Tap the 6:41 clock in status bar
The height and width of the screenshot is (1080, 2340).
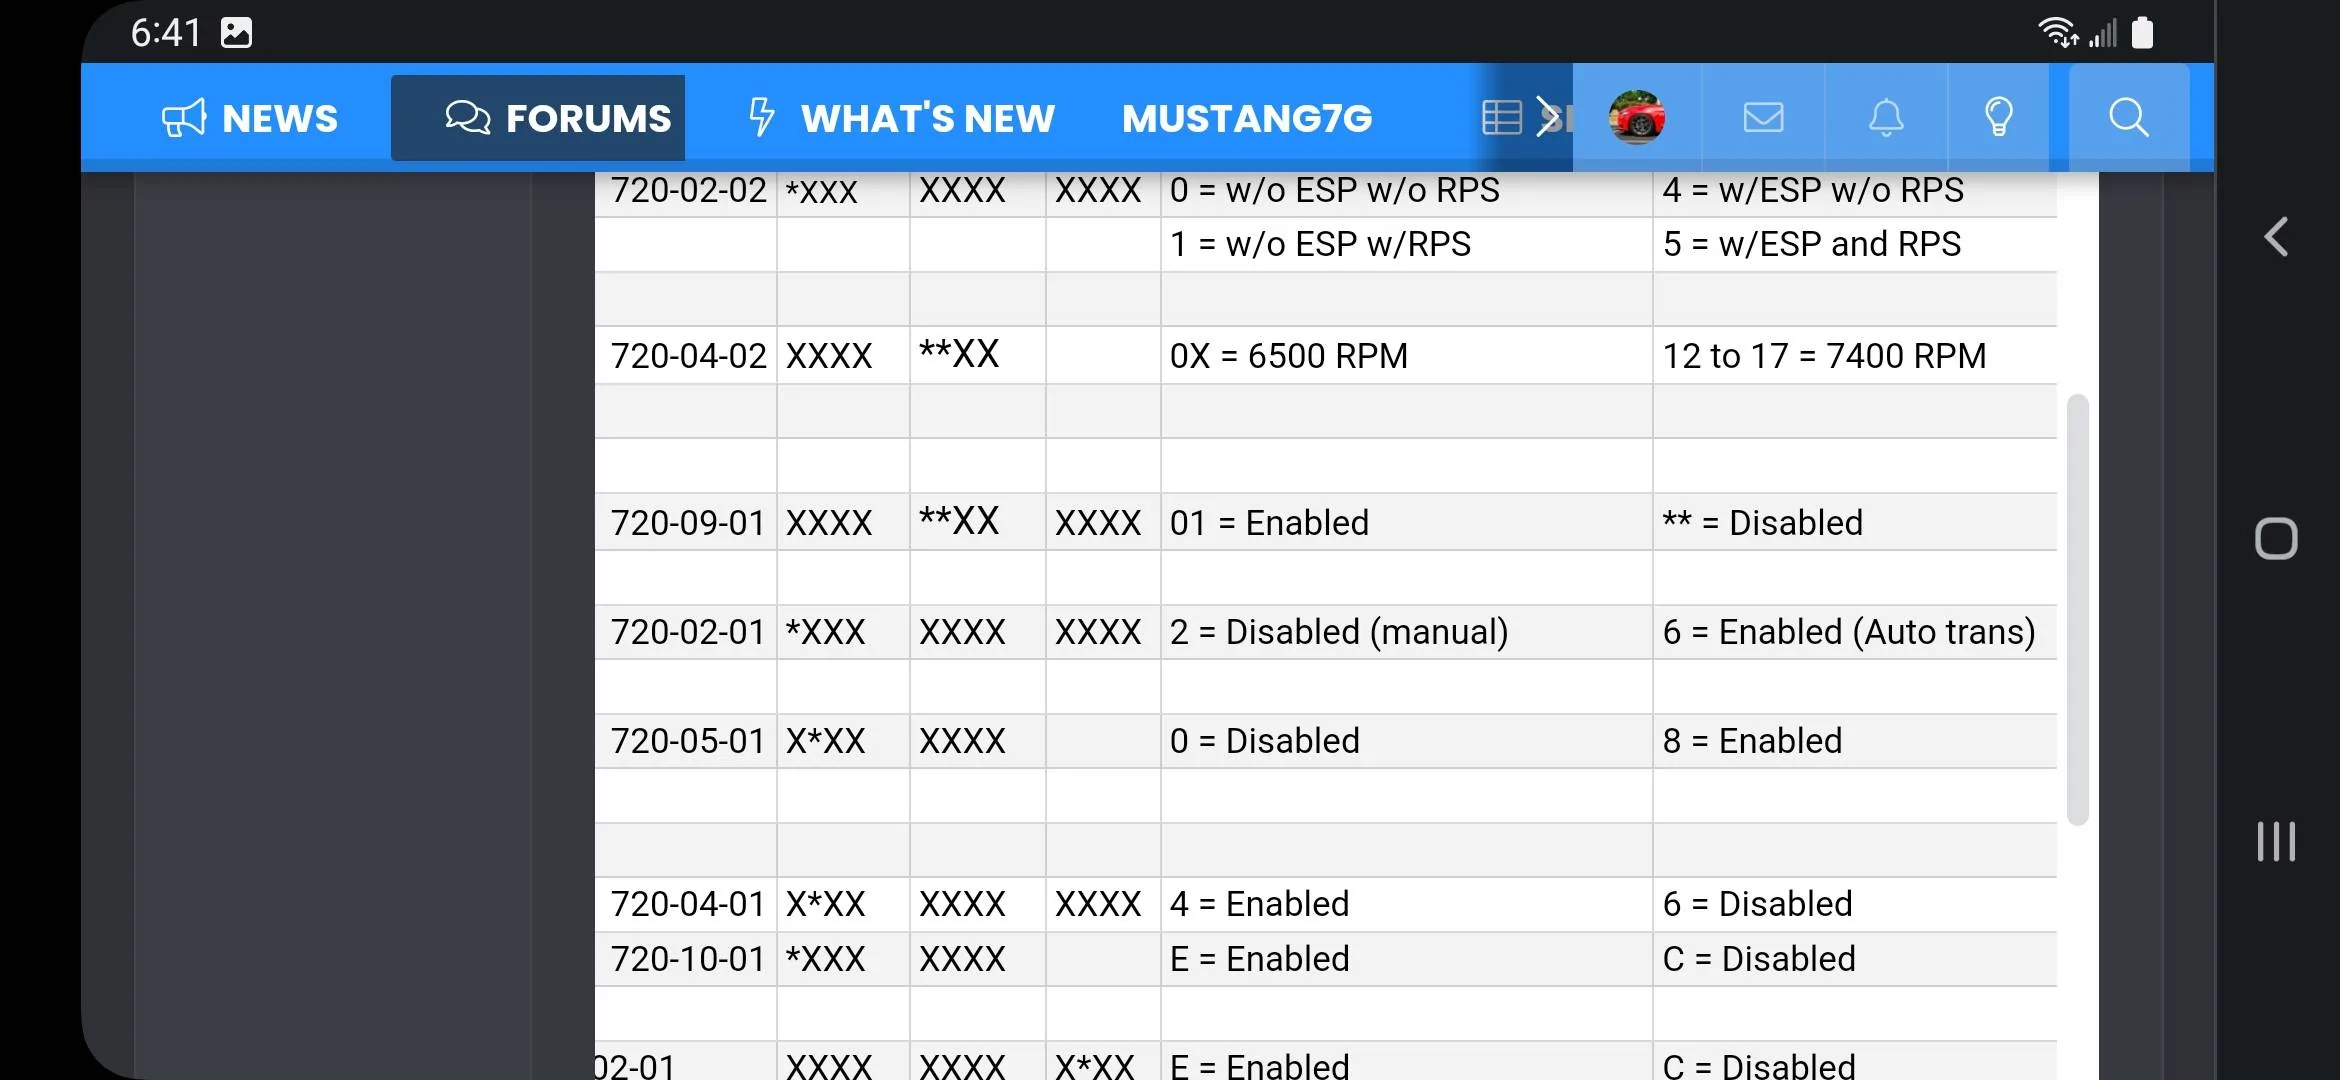coord(166,33)
